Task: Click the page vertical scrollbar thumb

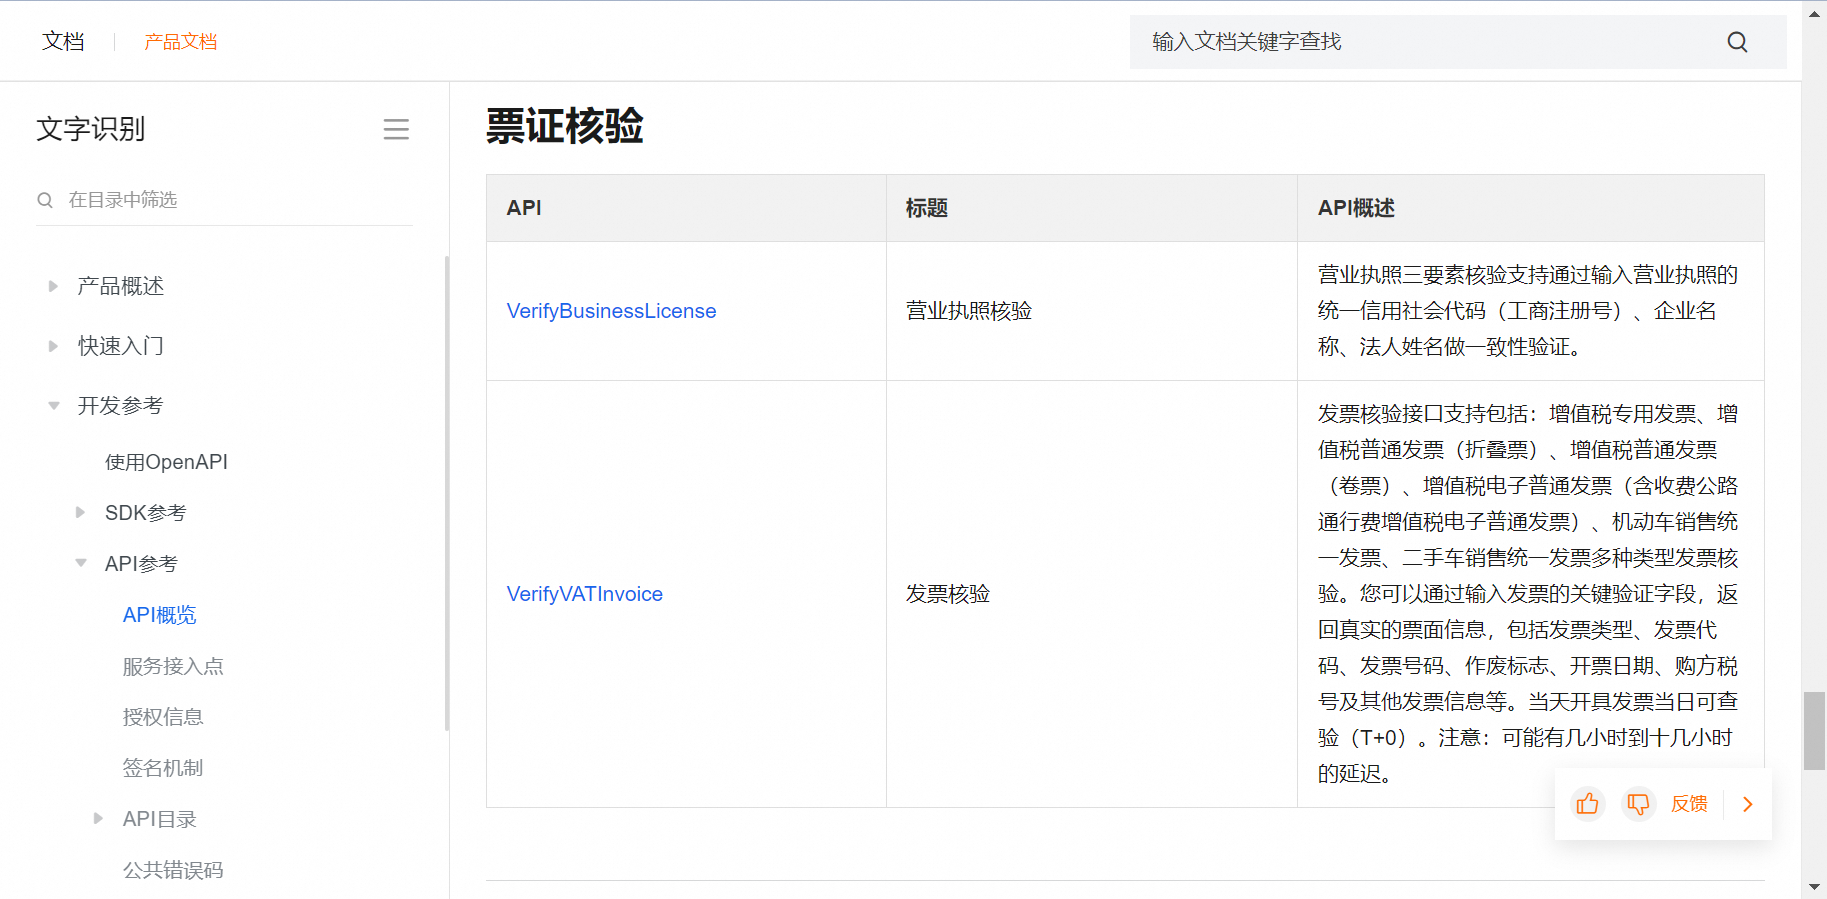Action: click(1814, 730)
